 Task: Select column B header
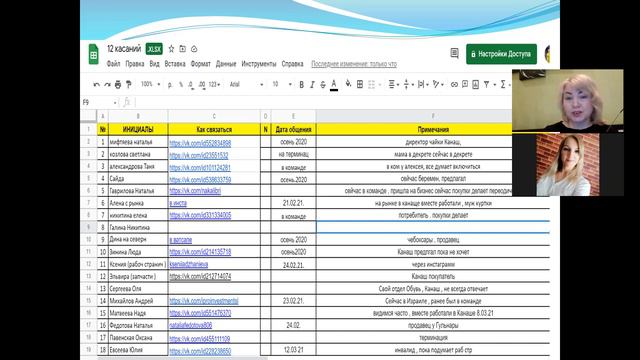pos(138,116)
